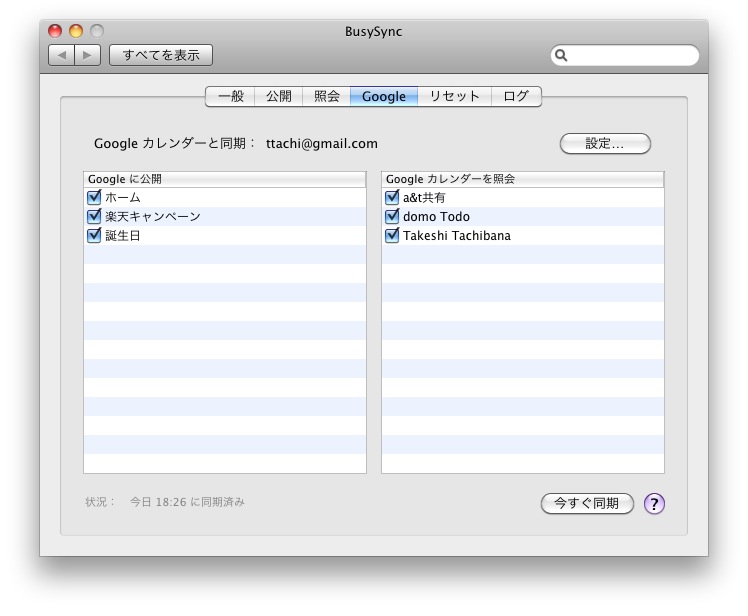Switch to the 一般 tab
The width and height of the screenshot is (748, 616).
tap(230, 97)
